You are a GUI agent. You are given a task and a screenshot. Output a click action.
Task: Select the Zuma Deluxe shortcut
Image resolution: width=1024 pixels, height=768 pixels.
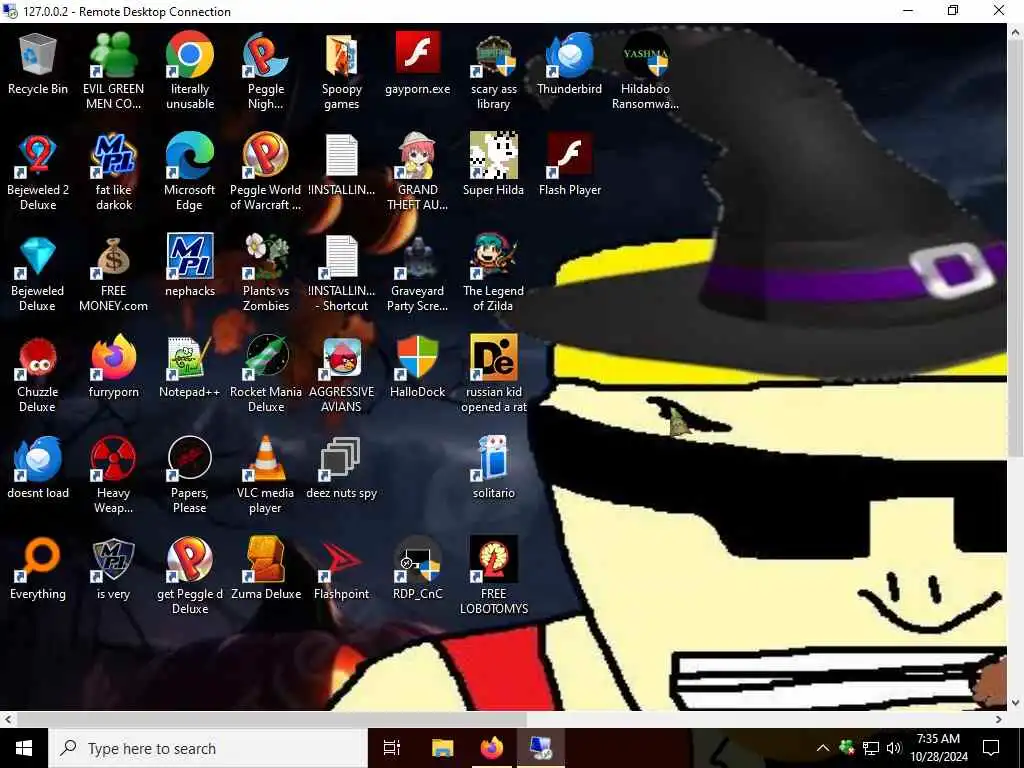pyautogui.click(x=265, y=569)
